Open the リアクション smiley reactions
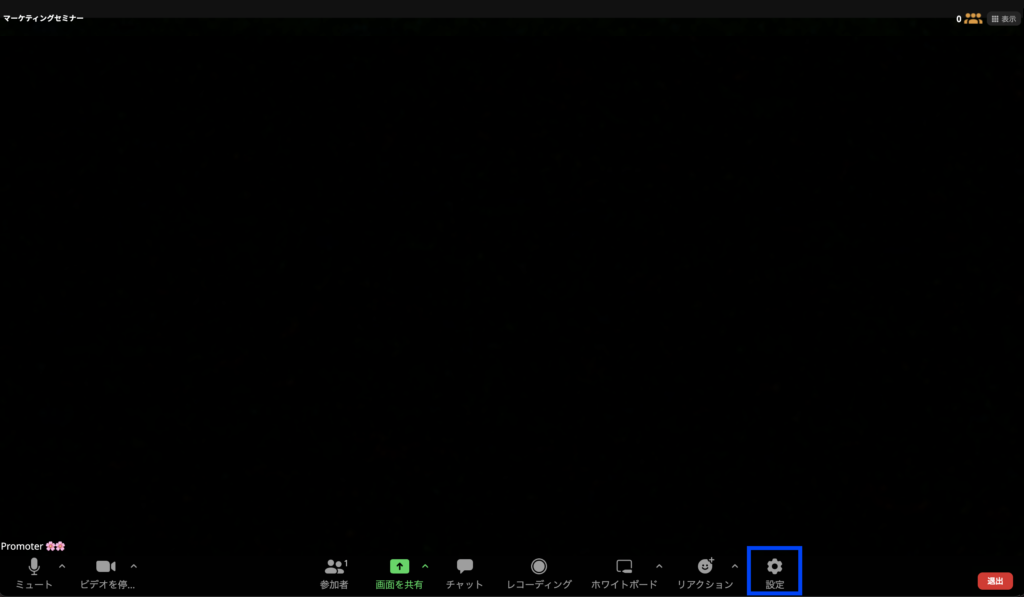 click(705, 567)
